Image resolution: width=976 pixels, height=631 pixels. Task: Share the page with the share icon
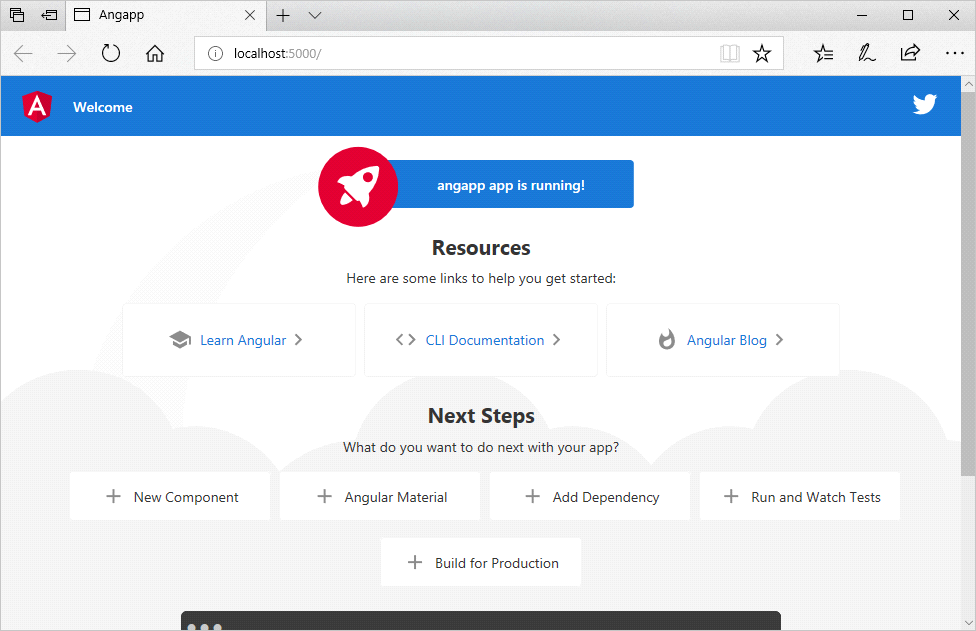[x=910, y=53]
